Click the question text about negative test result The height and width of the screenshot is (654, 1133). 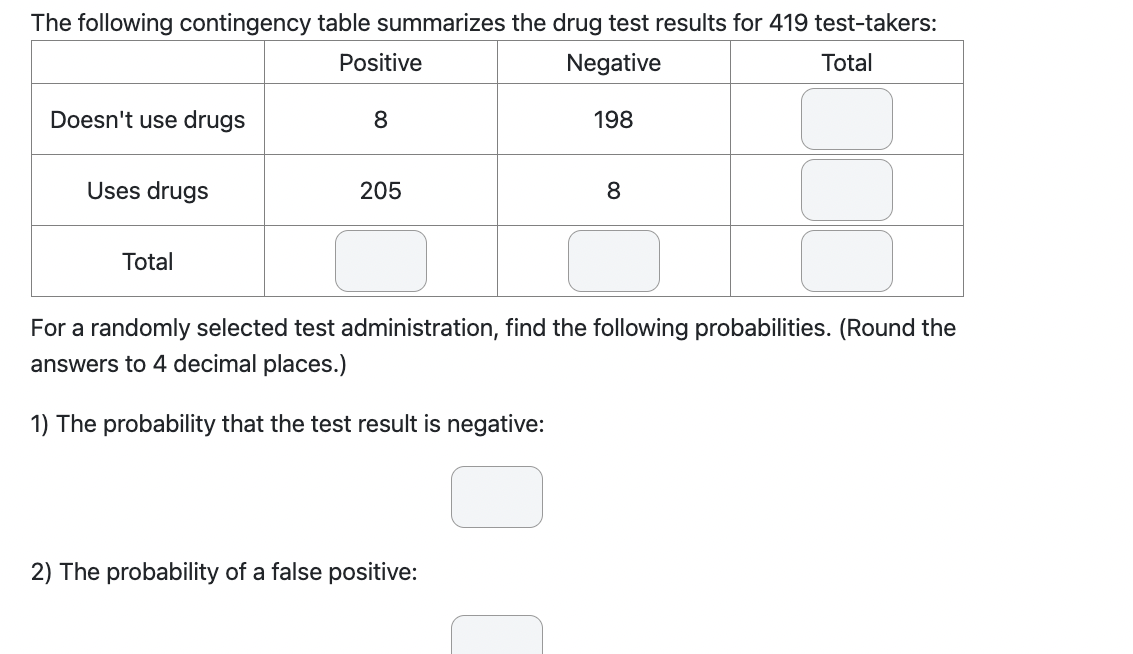(287, 423)
